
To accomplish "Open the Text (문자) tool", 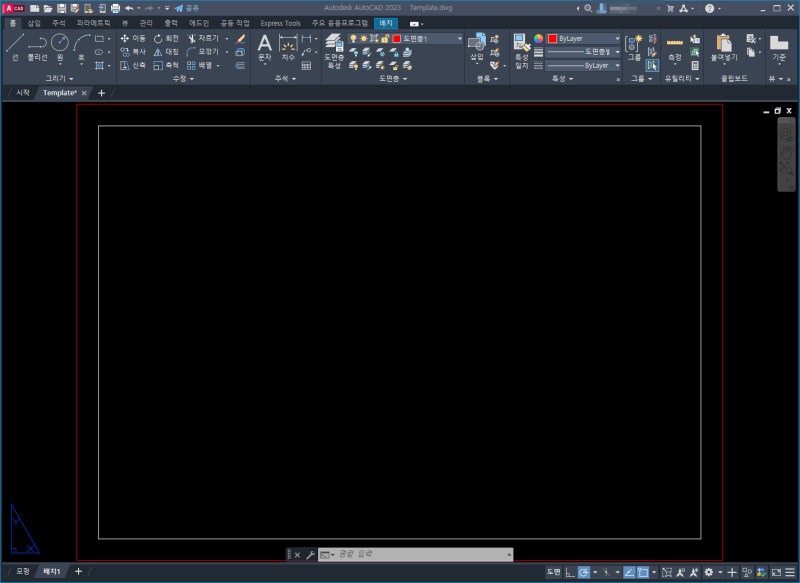I will (x=264, y=42).
